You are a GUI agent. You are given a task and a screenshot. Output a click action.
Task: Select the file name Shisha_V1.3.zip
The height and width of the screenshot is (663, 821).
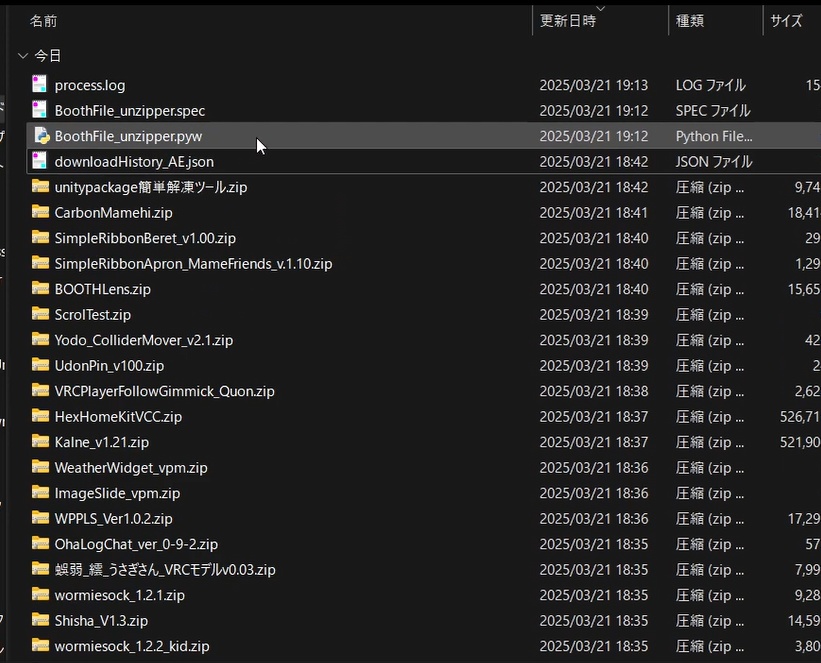[x=101, y=621]
